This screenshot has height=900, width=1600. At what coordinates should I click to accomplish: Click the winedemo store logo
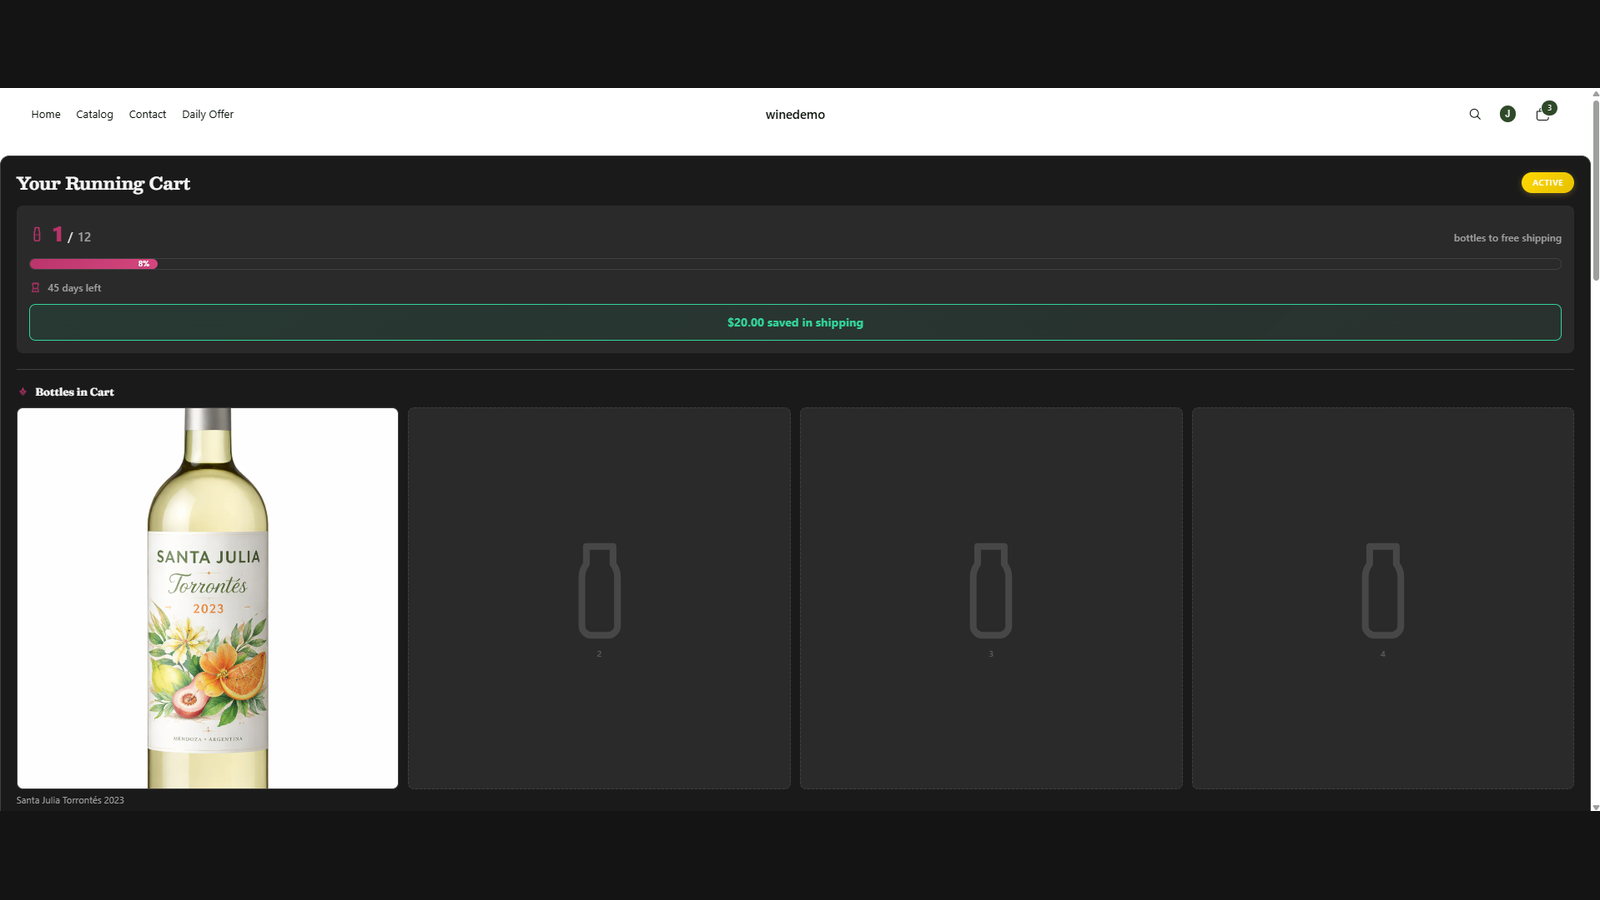pyautogui.click(x=795, y=115)
